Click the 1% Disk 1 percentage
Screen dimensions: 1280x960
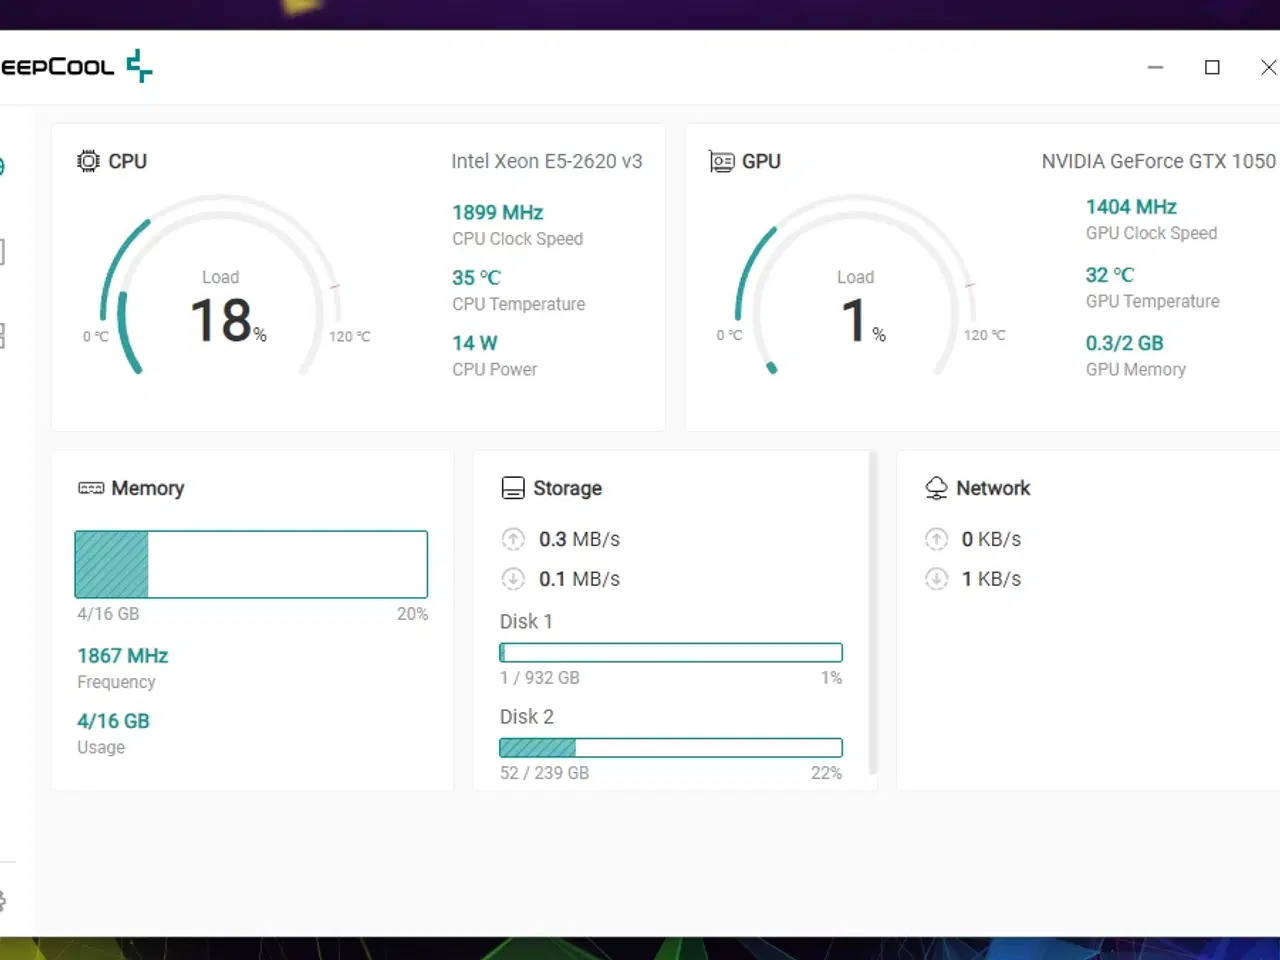(832, 677)
